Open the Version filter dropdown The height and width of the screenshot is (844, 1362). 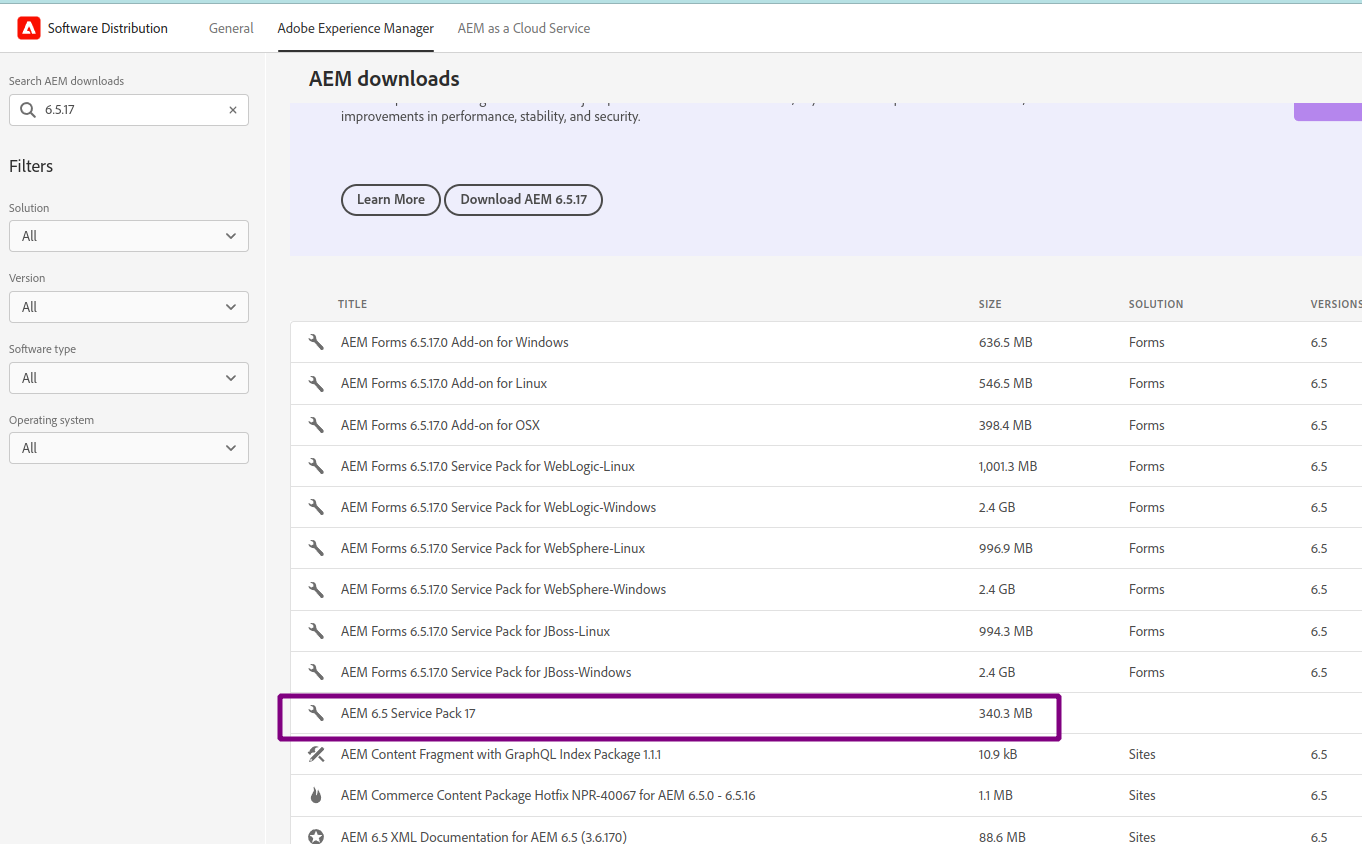point(128,306)
